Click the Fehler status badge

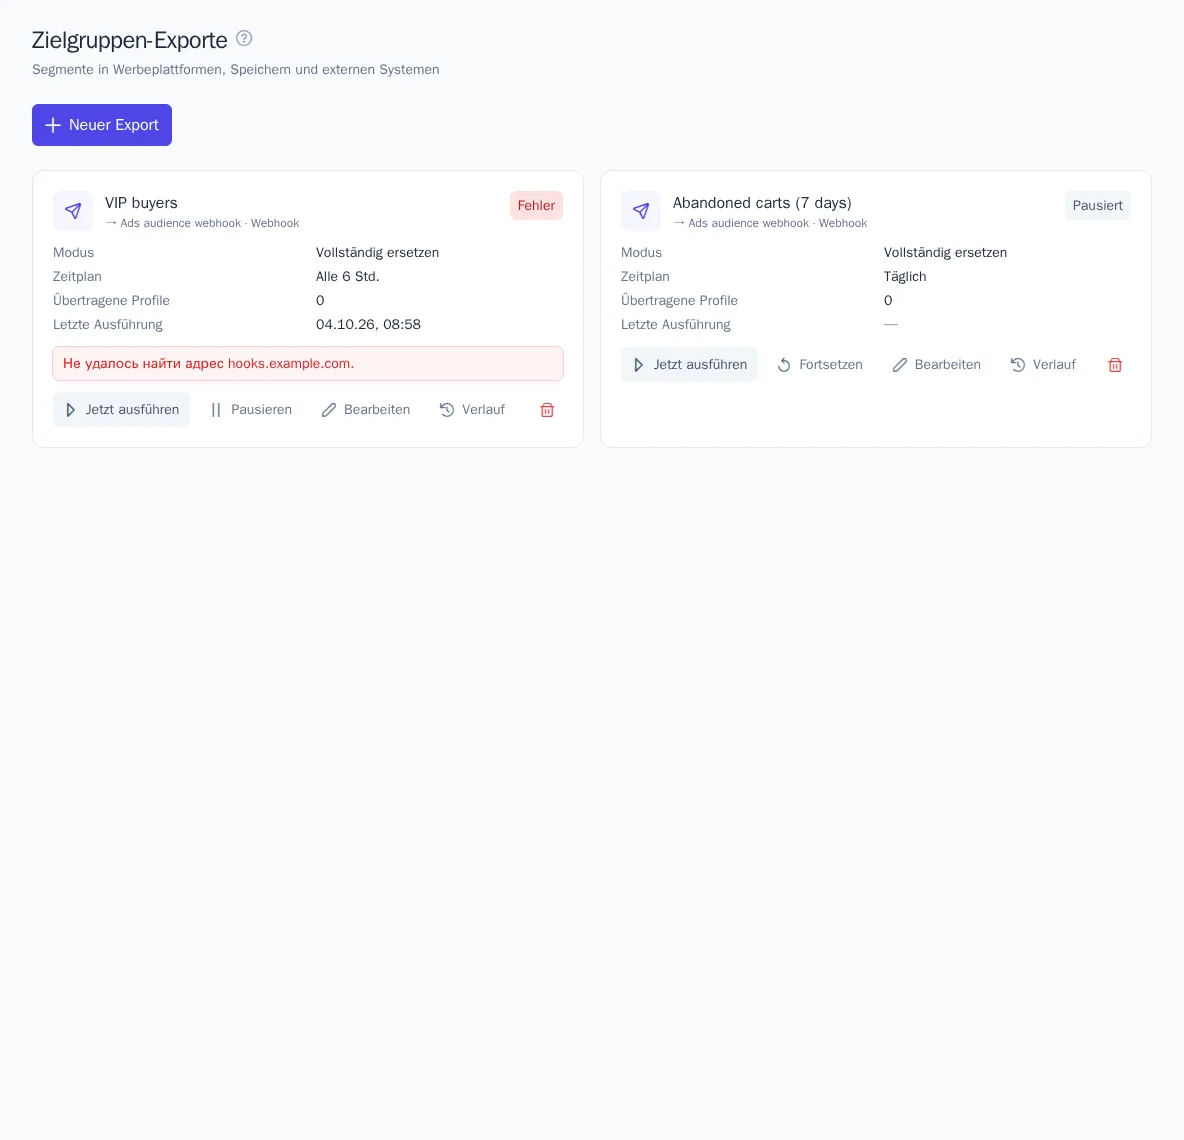[x=536, y=205]
